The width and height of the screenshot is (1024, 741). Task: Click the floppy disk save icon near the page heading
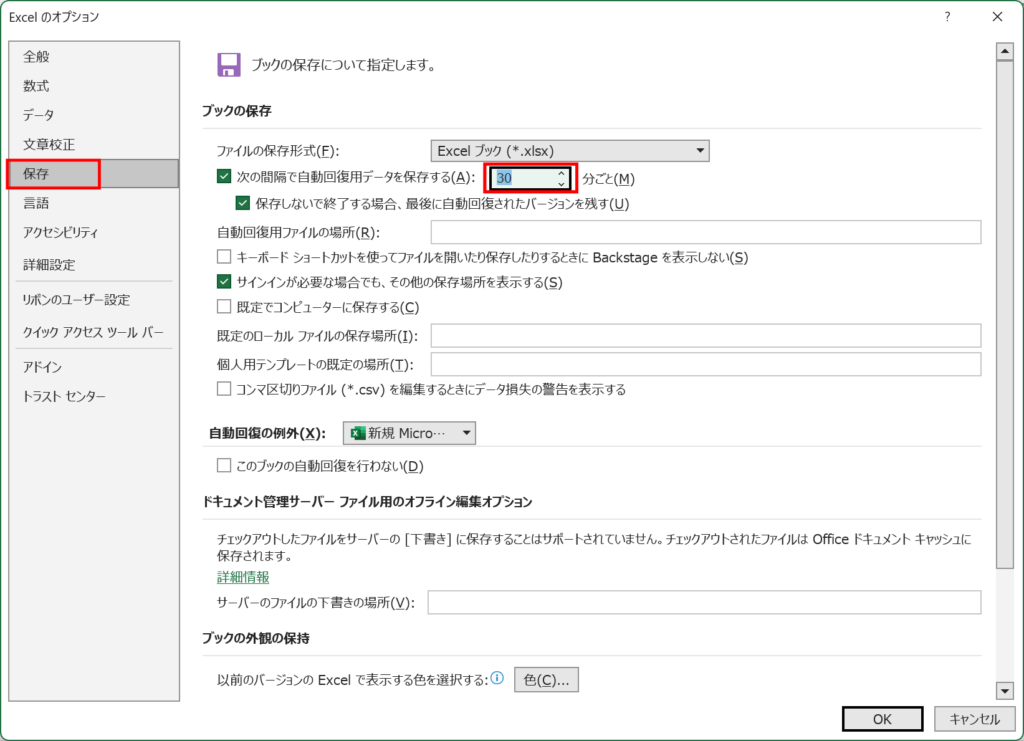228,64
